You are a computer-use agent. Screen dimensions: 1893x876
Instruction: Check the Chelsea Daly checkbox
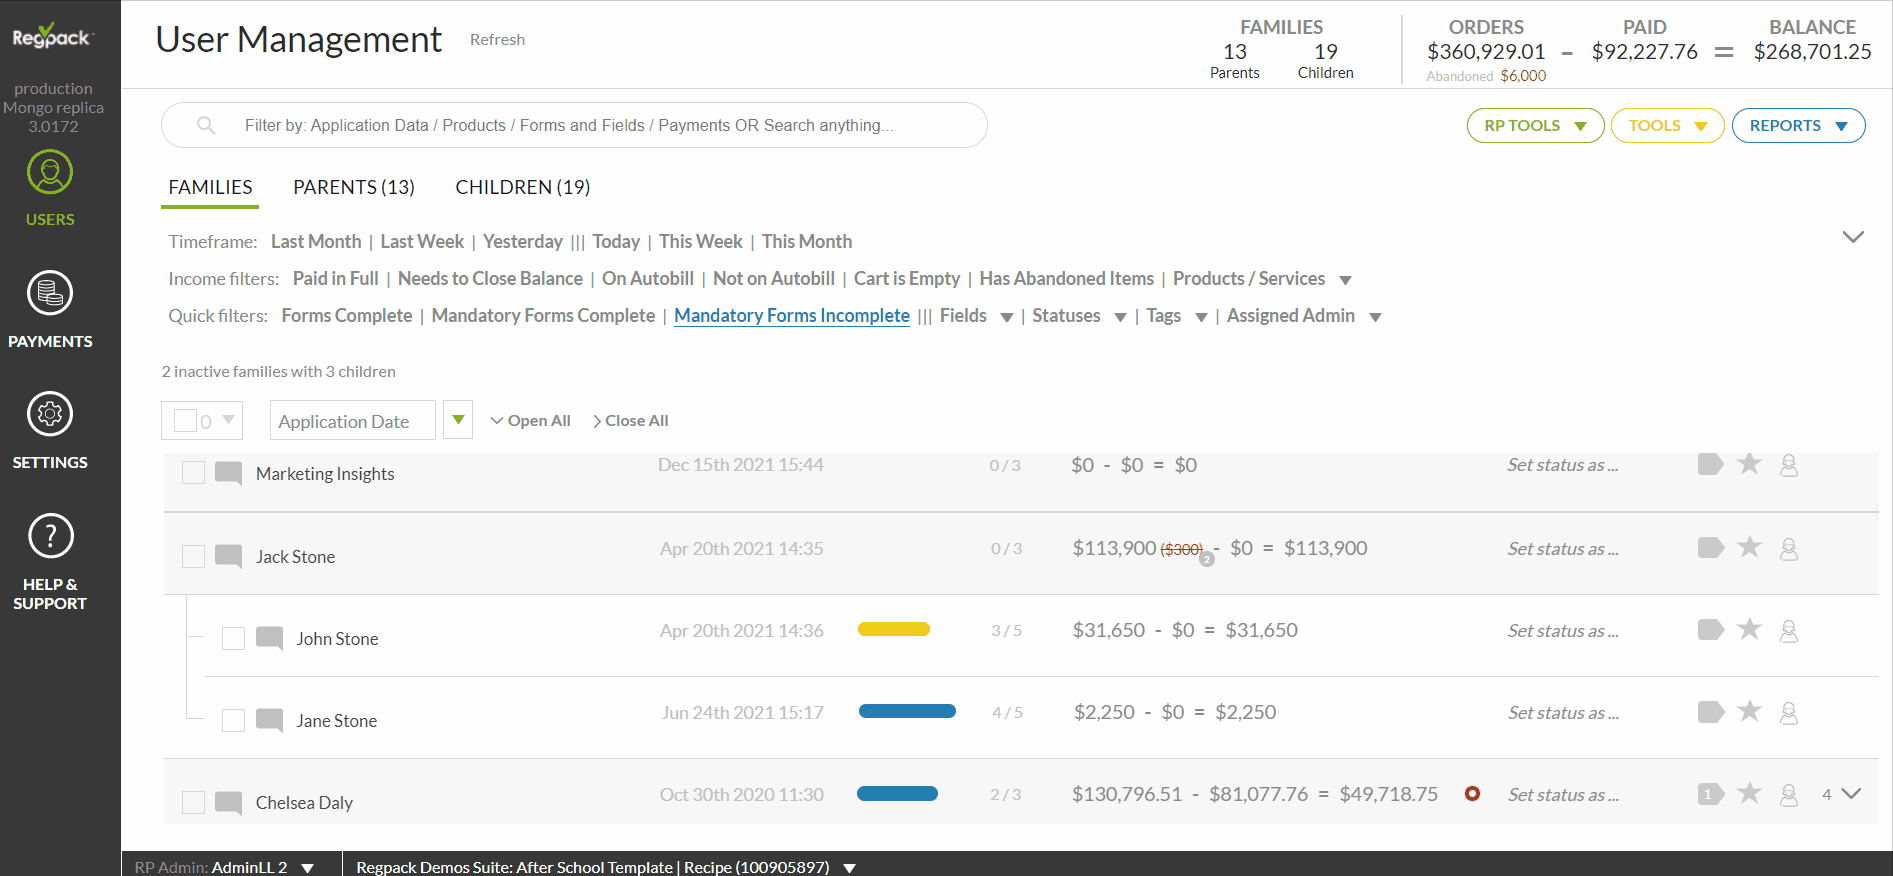(x=194, y=802)
